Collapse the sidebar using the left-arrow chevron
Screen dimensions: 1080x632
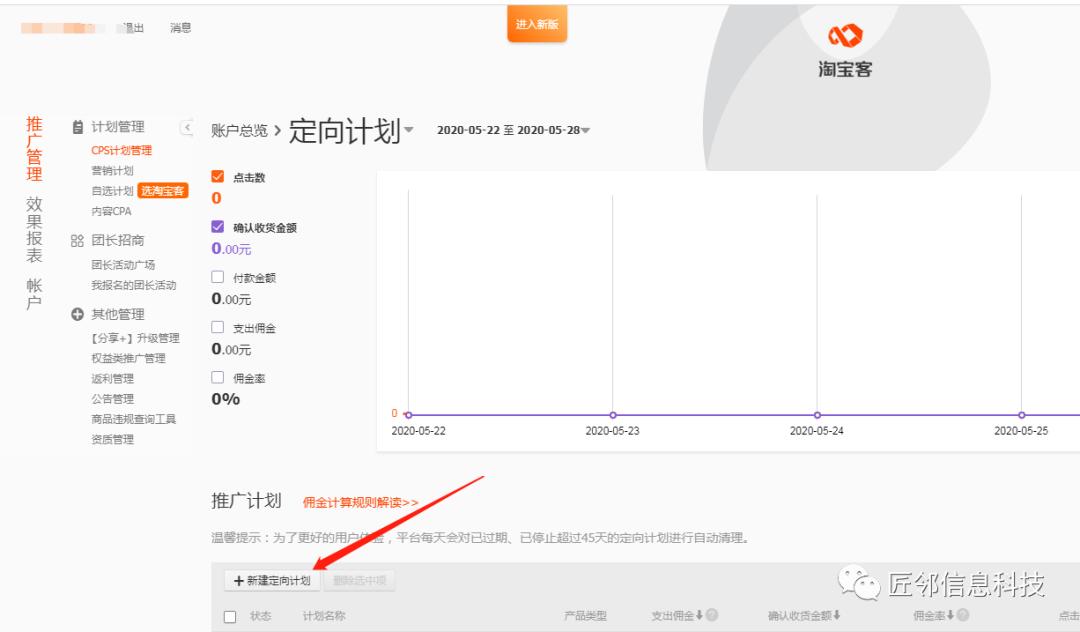[187, 127]
